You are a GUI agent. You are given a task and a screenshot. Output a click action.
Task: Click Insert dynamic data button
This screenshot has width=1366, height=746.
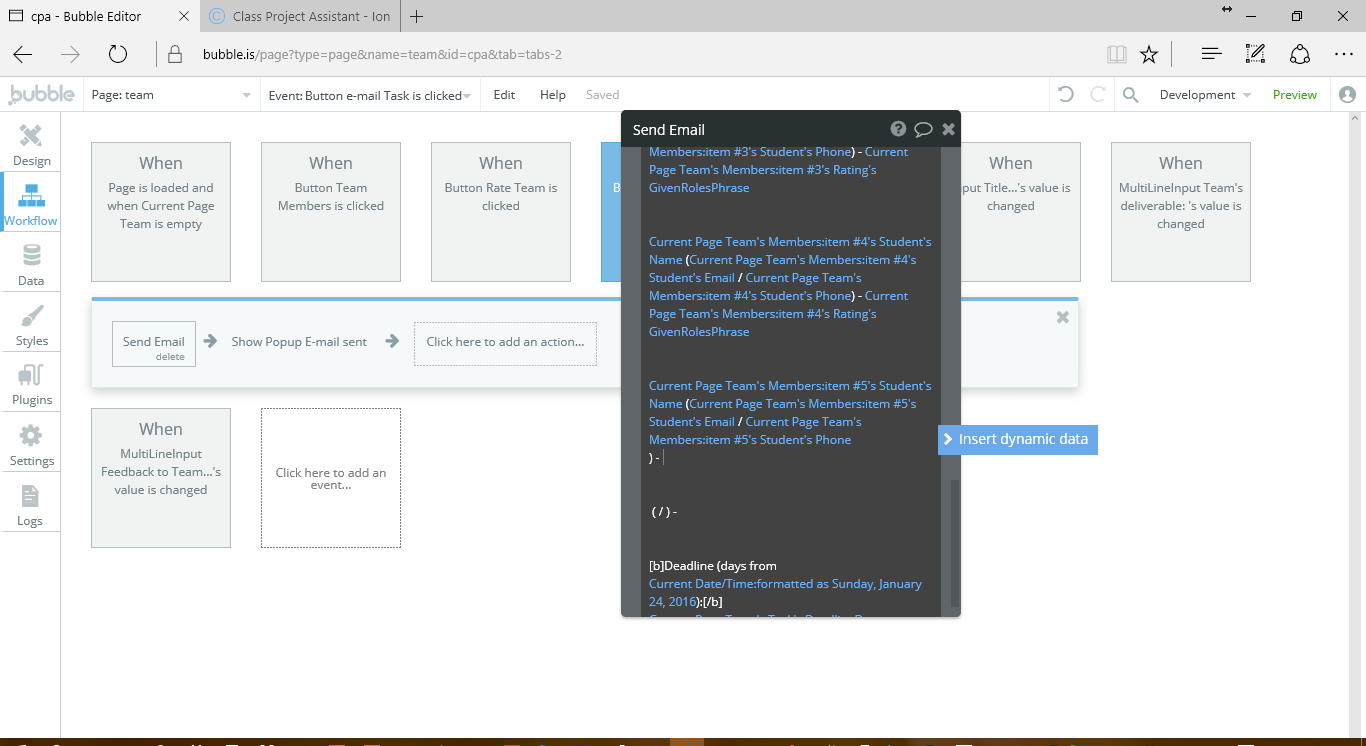point(1018,439)
